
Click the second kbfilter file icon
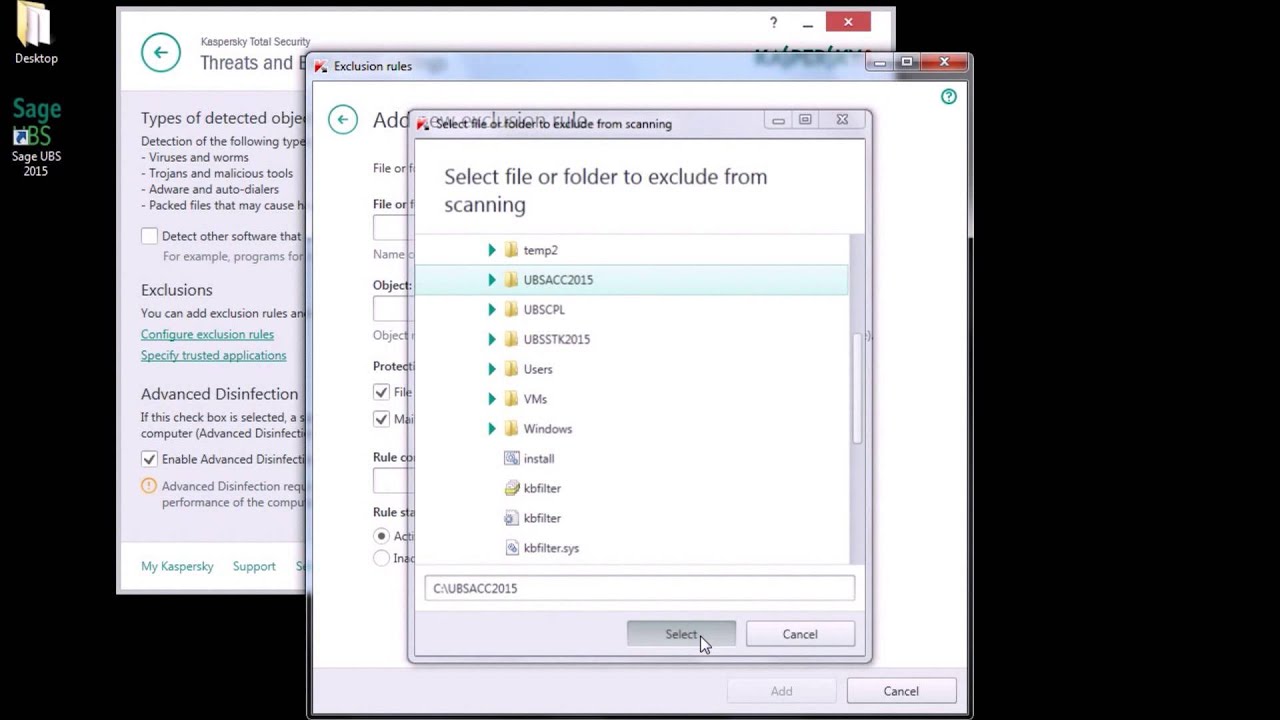click(511, 518)
